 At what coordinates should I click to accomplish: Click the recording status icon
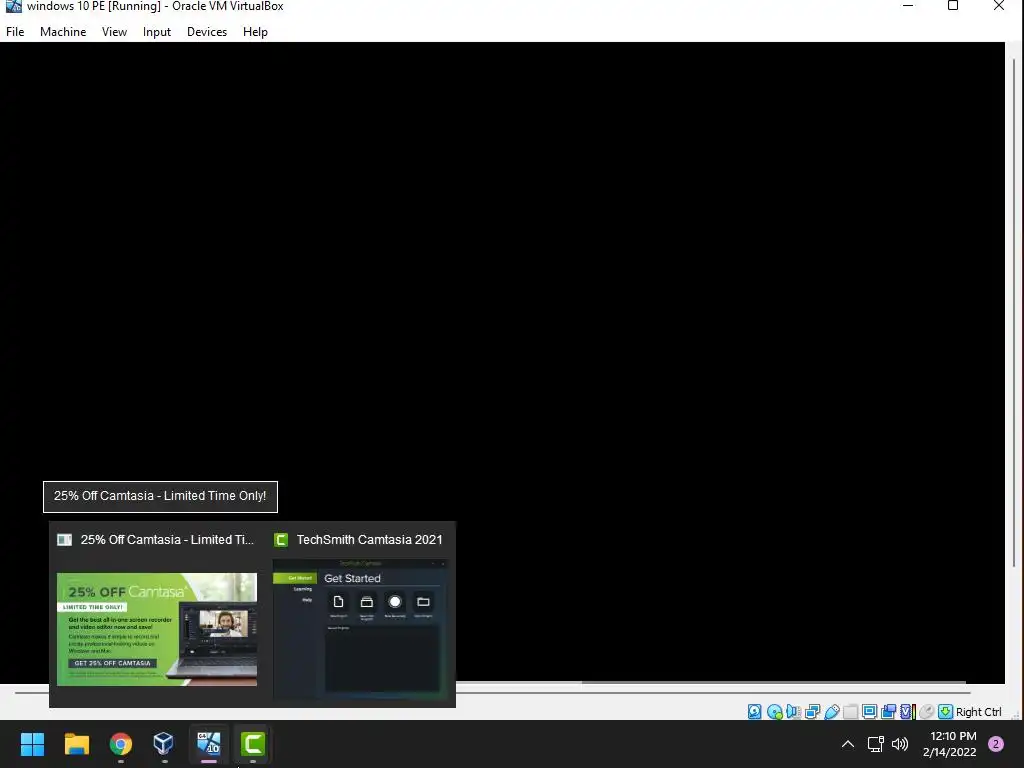pos(889,711)
